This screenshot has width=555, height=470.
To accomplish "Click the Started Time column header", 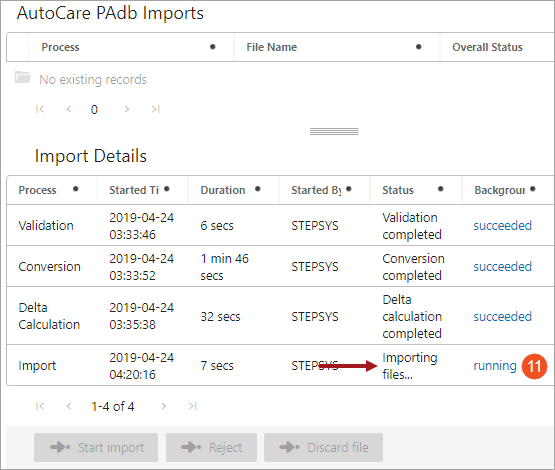I will coord(134,190).
